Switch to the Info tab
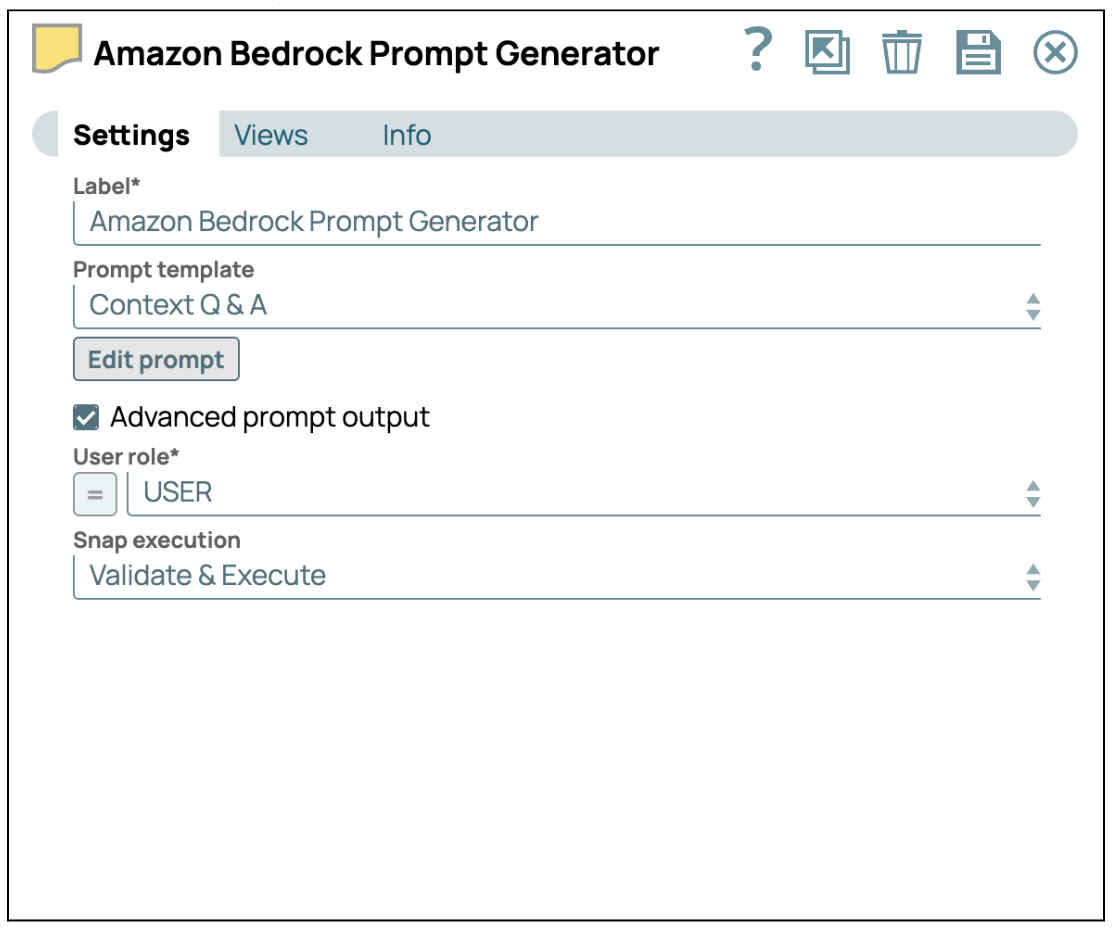Image resolution: width=1112 pixels, height=930 pixels. 406,135
